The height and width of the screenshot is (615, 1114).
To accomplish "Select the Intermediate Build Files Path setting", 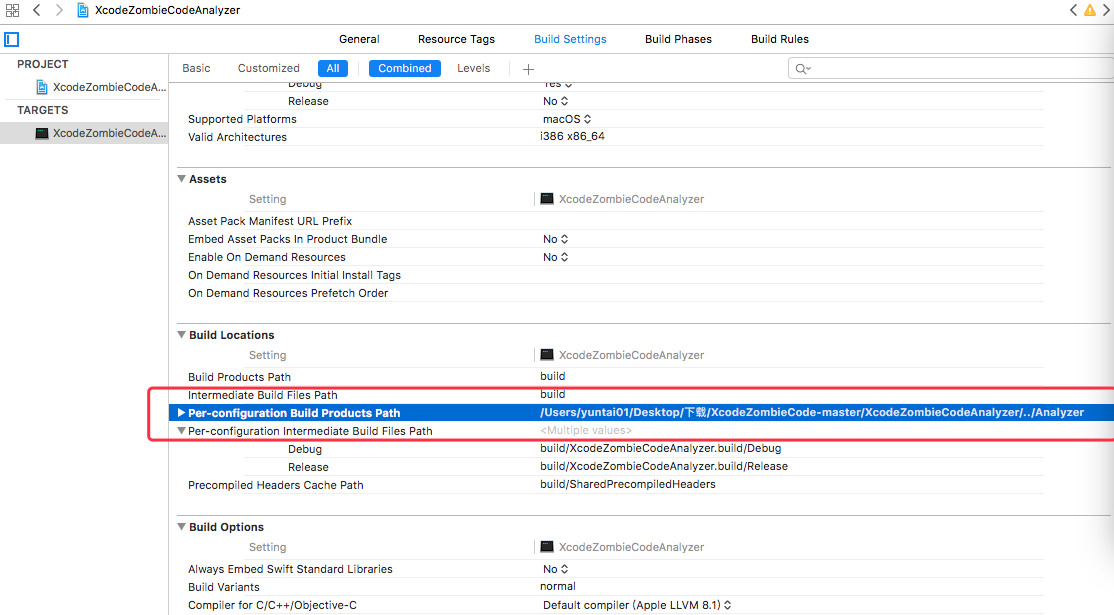I will pos(262,395).
